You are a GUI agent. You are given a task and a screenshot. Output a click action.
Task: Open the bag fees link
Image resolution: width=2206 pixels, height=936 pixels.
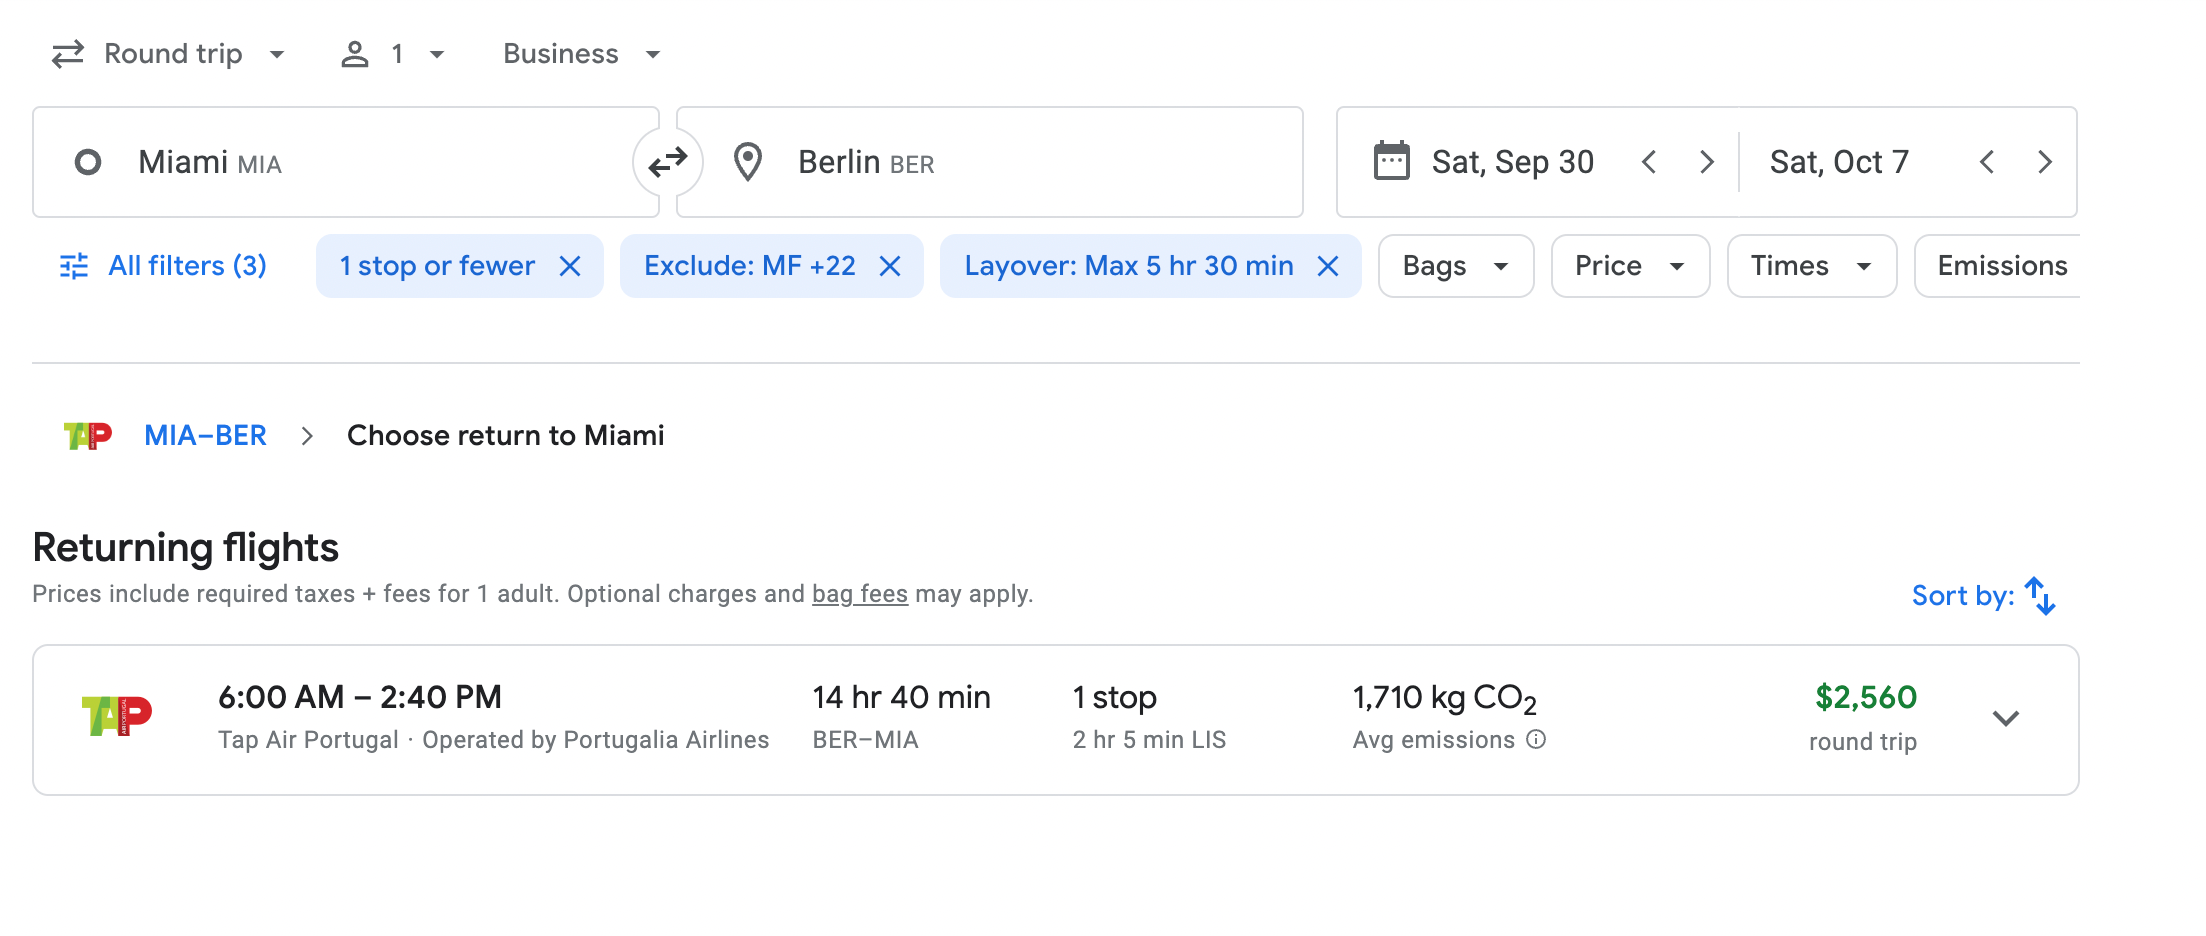(x=859, y=594)
